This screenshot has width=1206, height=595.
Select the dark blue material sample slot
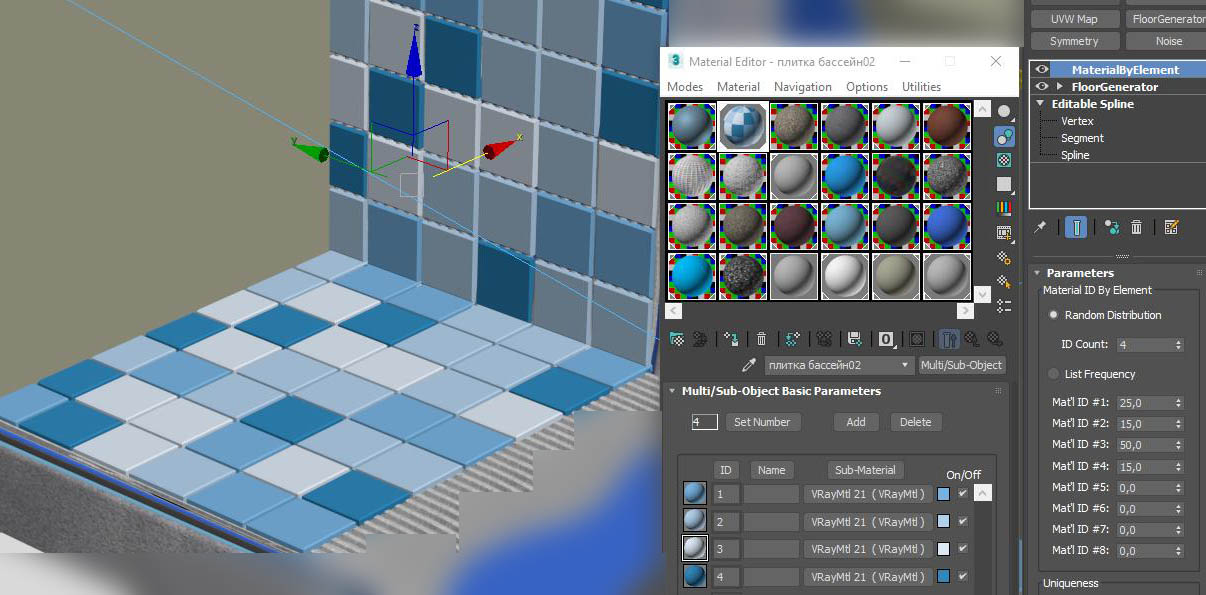pos(945,226)
